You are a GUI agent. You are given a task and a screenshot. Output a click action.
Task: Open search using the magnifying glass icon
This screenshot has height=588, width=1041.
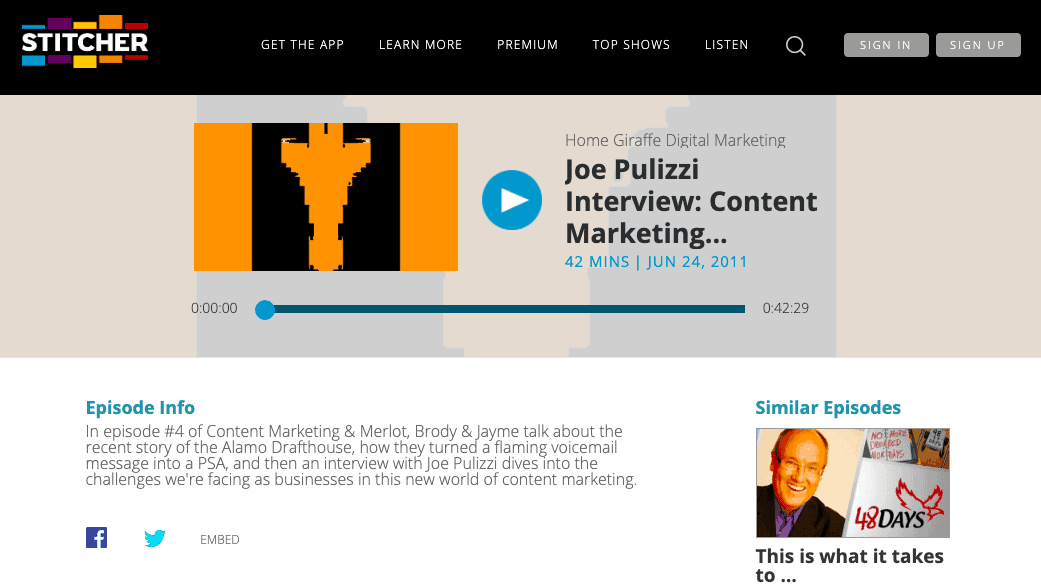[795, 45]
